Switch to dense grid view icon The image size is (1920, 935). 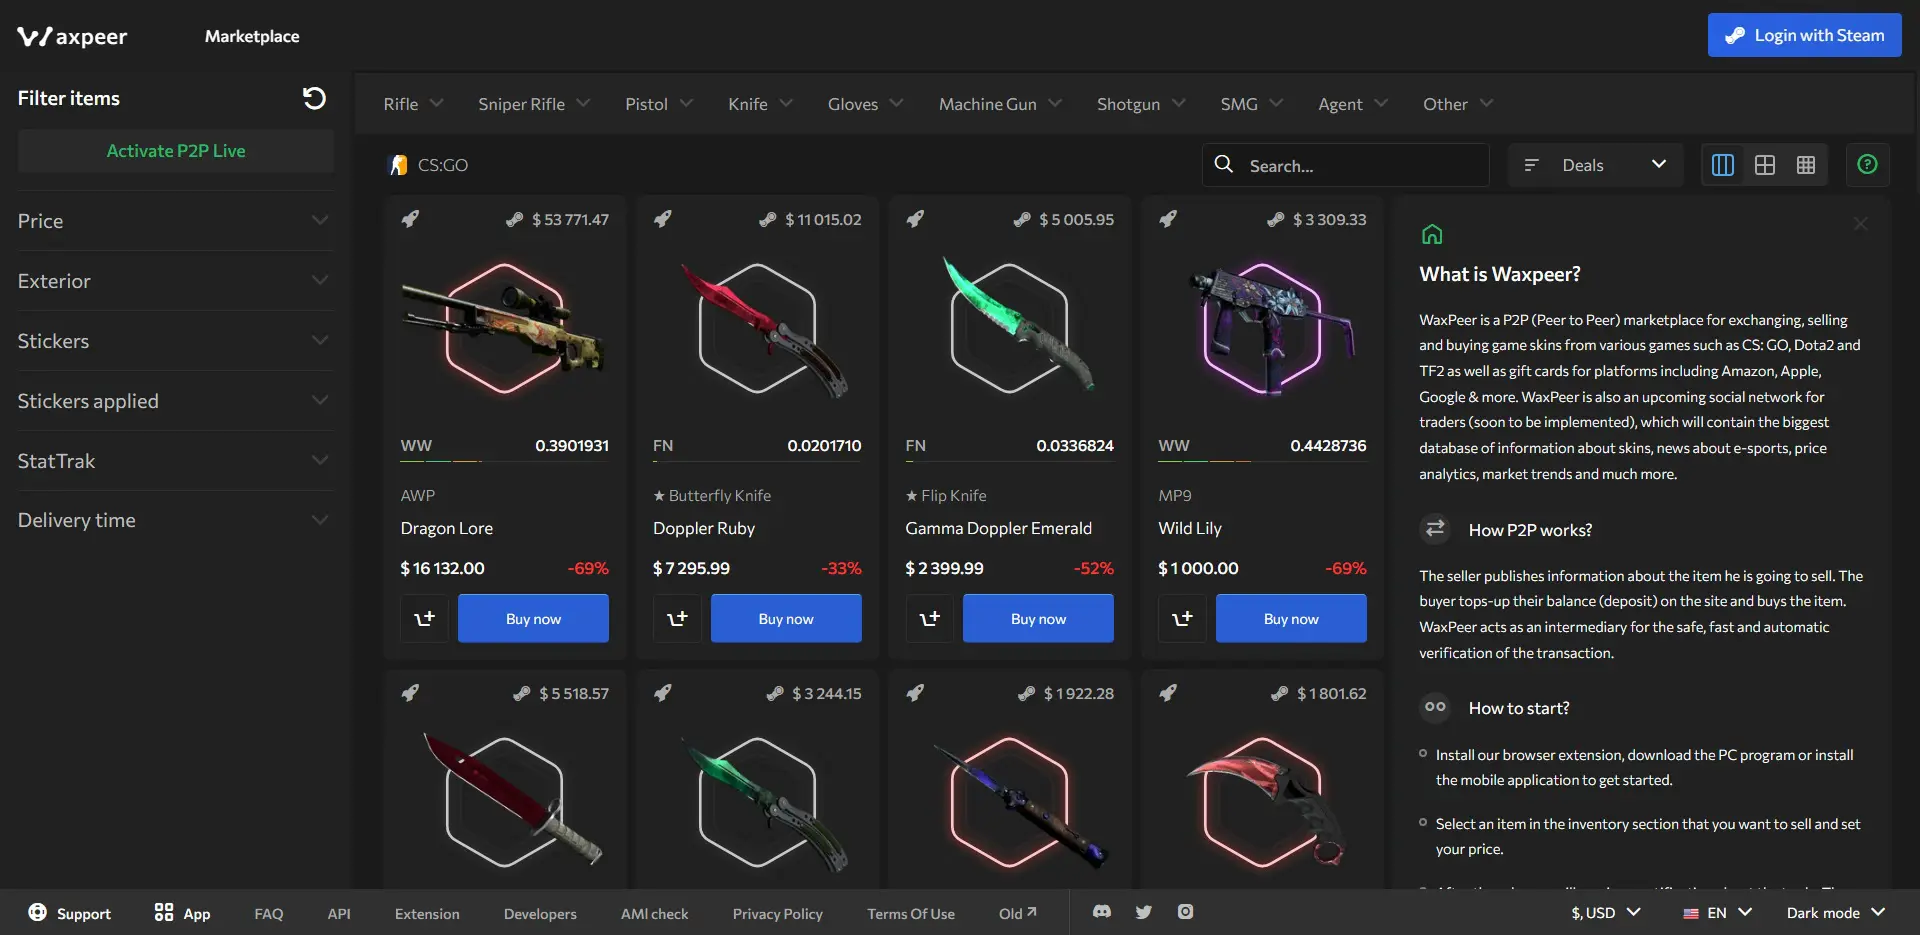click(1806, 165)
